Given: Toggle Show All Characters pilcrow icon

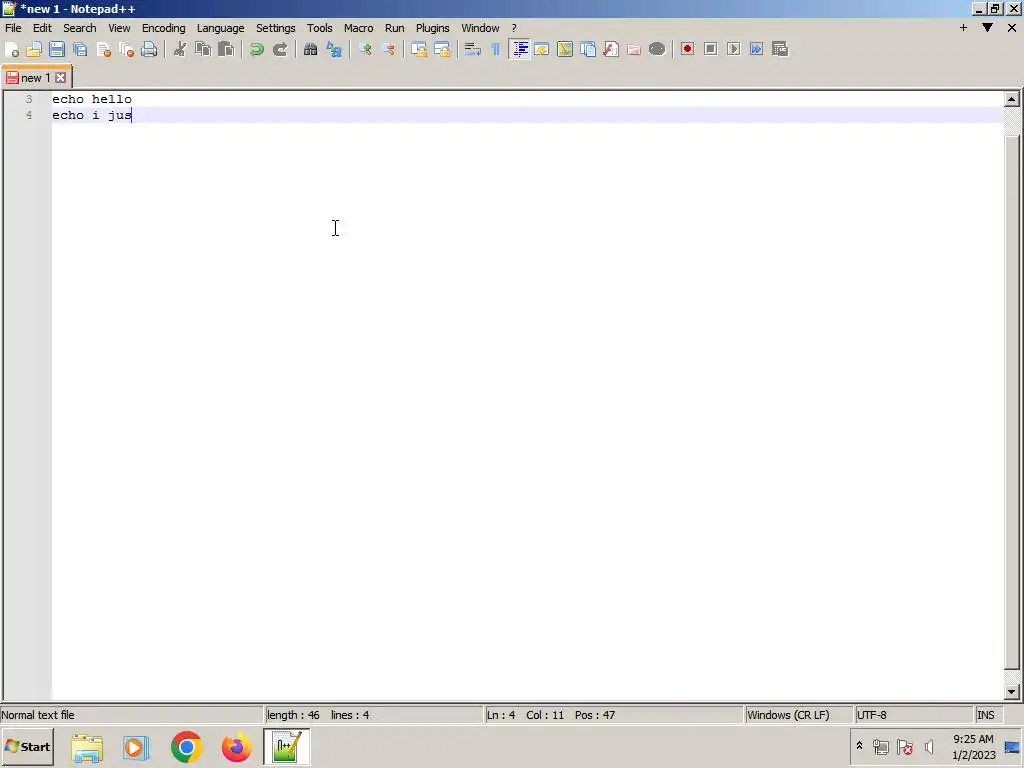Looking at the screenshot, I should click(496, 50).
